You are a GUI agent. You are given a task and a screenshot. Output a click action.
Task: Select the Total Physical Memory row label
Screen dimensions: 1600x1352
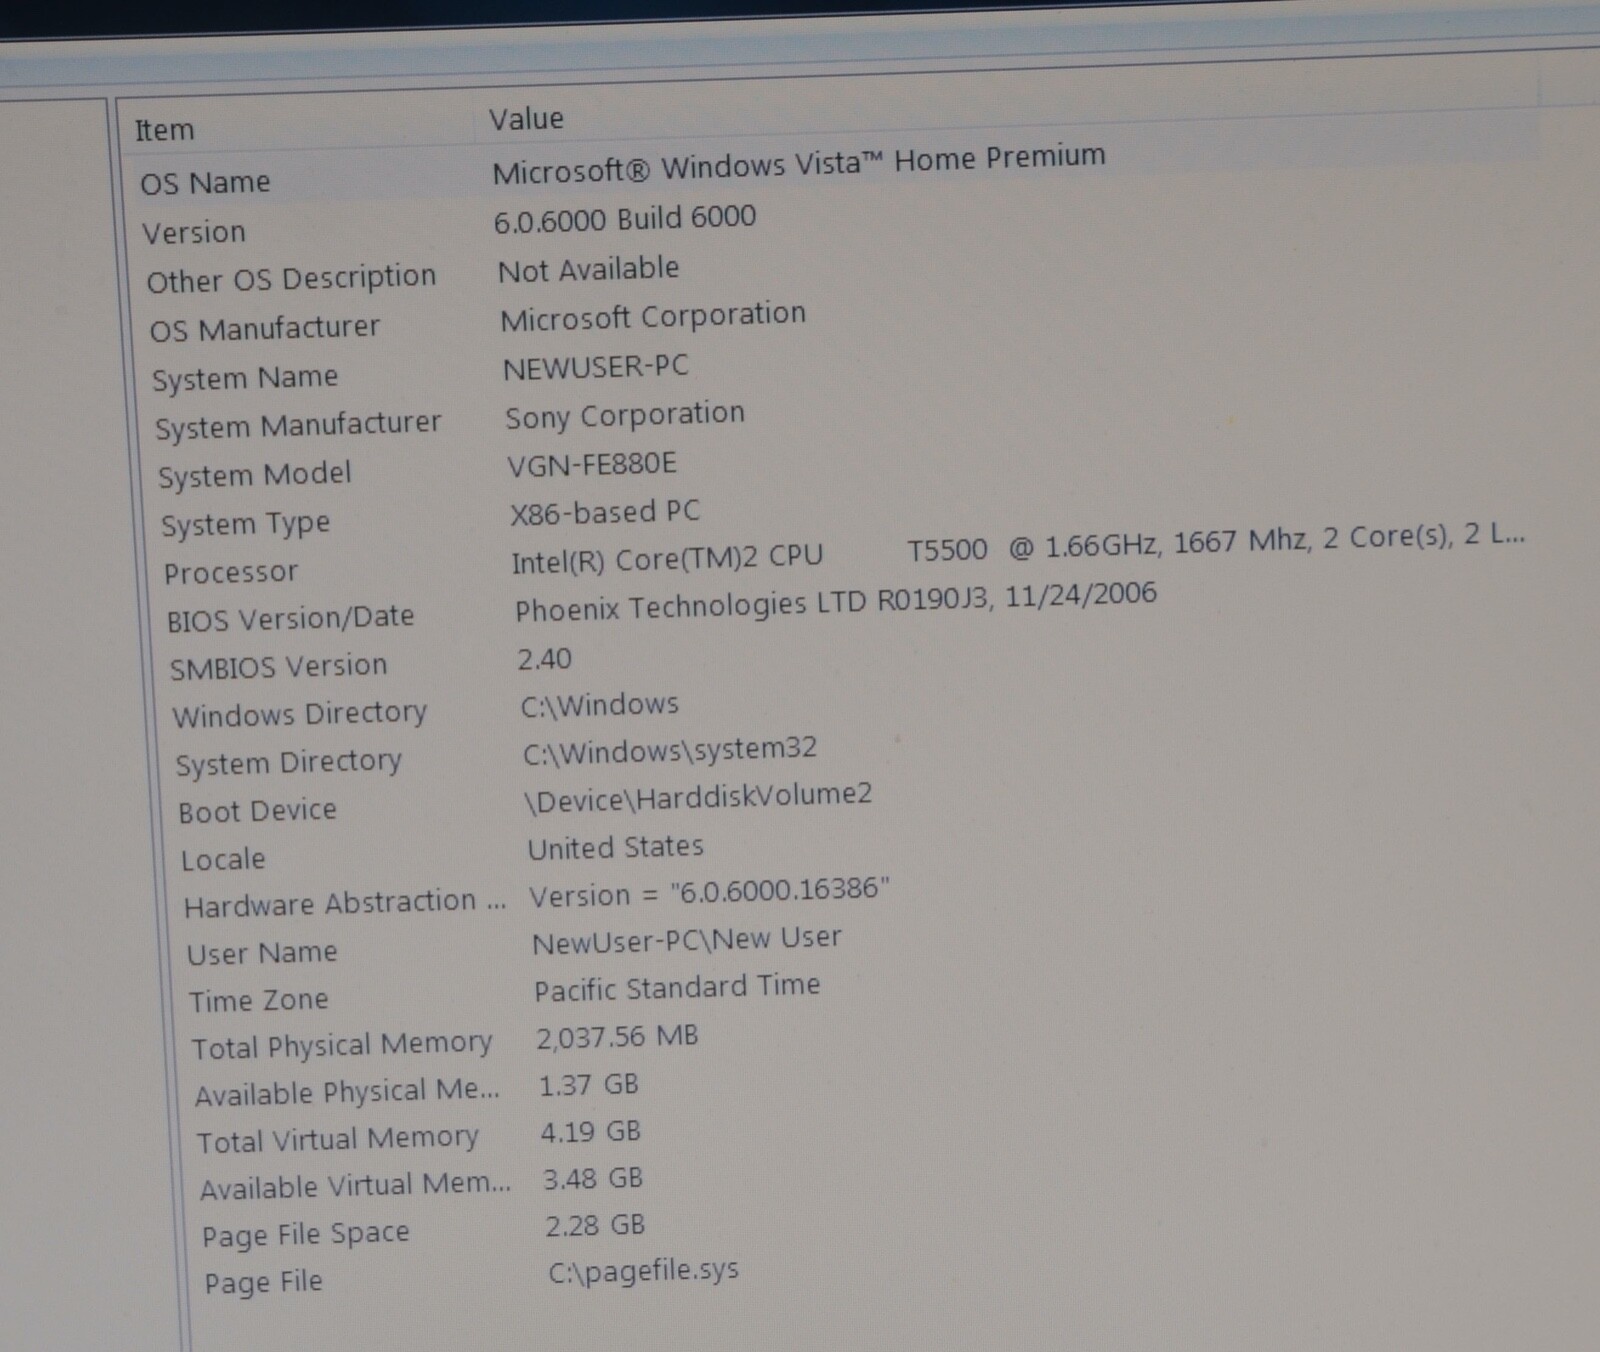tap(342, 1046)
